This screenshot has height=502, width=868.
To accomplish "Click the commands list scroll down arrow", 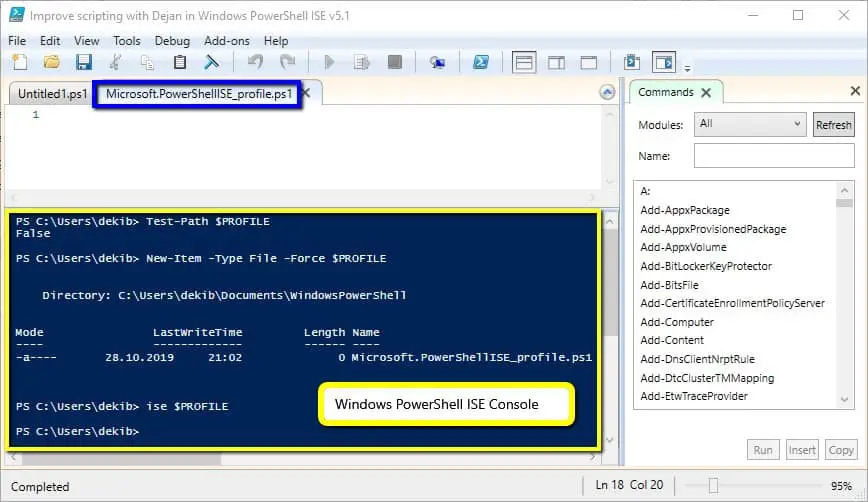I will pyautogui.click(x=844, y=399).
